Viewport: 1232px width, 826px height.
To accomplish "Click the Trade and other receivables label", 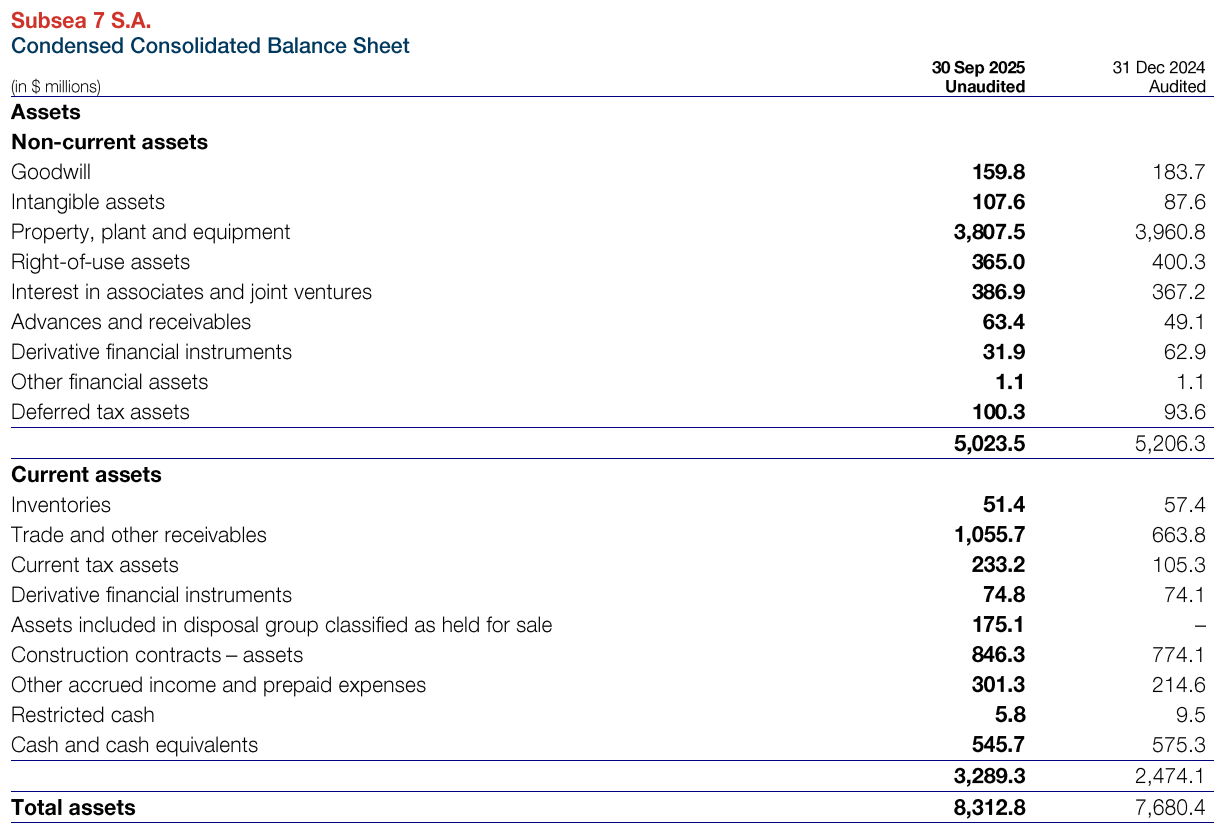I will [139, 535].
